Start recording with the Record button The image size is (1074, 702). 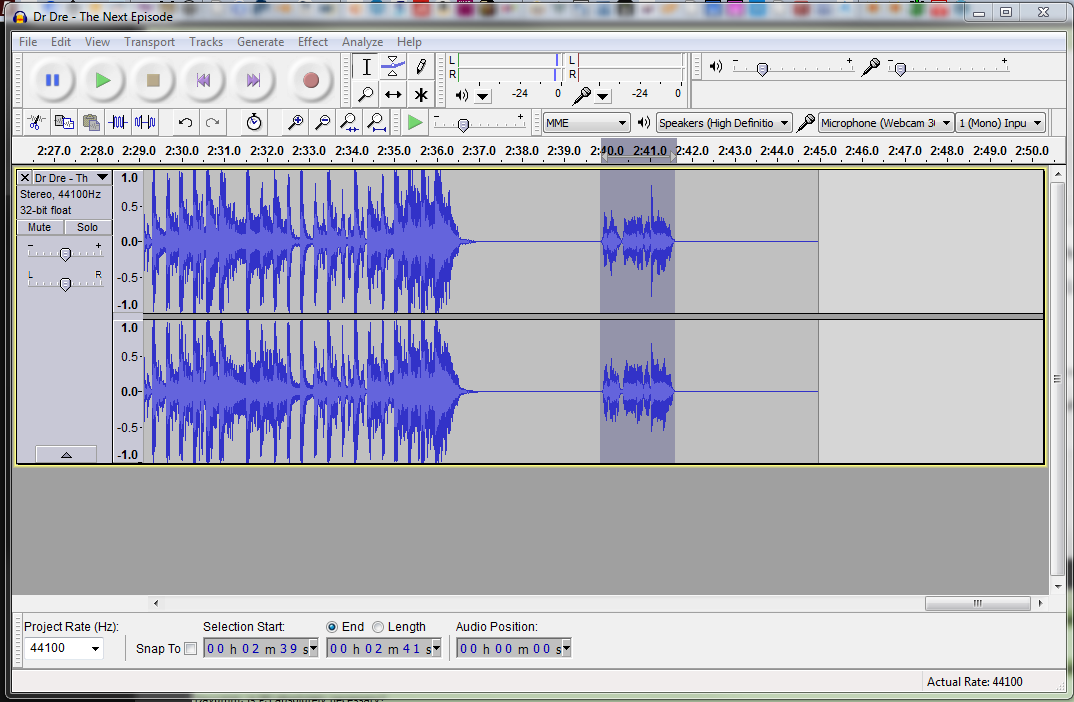[x=311, y=80]
